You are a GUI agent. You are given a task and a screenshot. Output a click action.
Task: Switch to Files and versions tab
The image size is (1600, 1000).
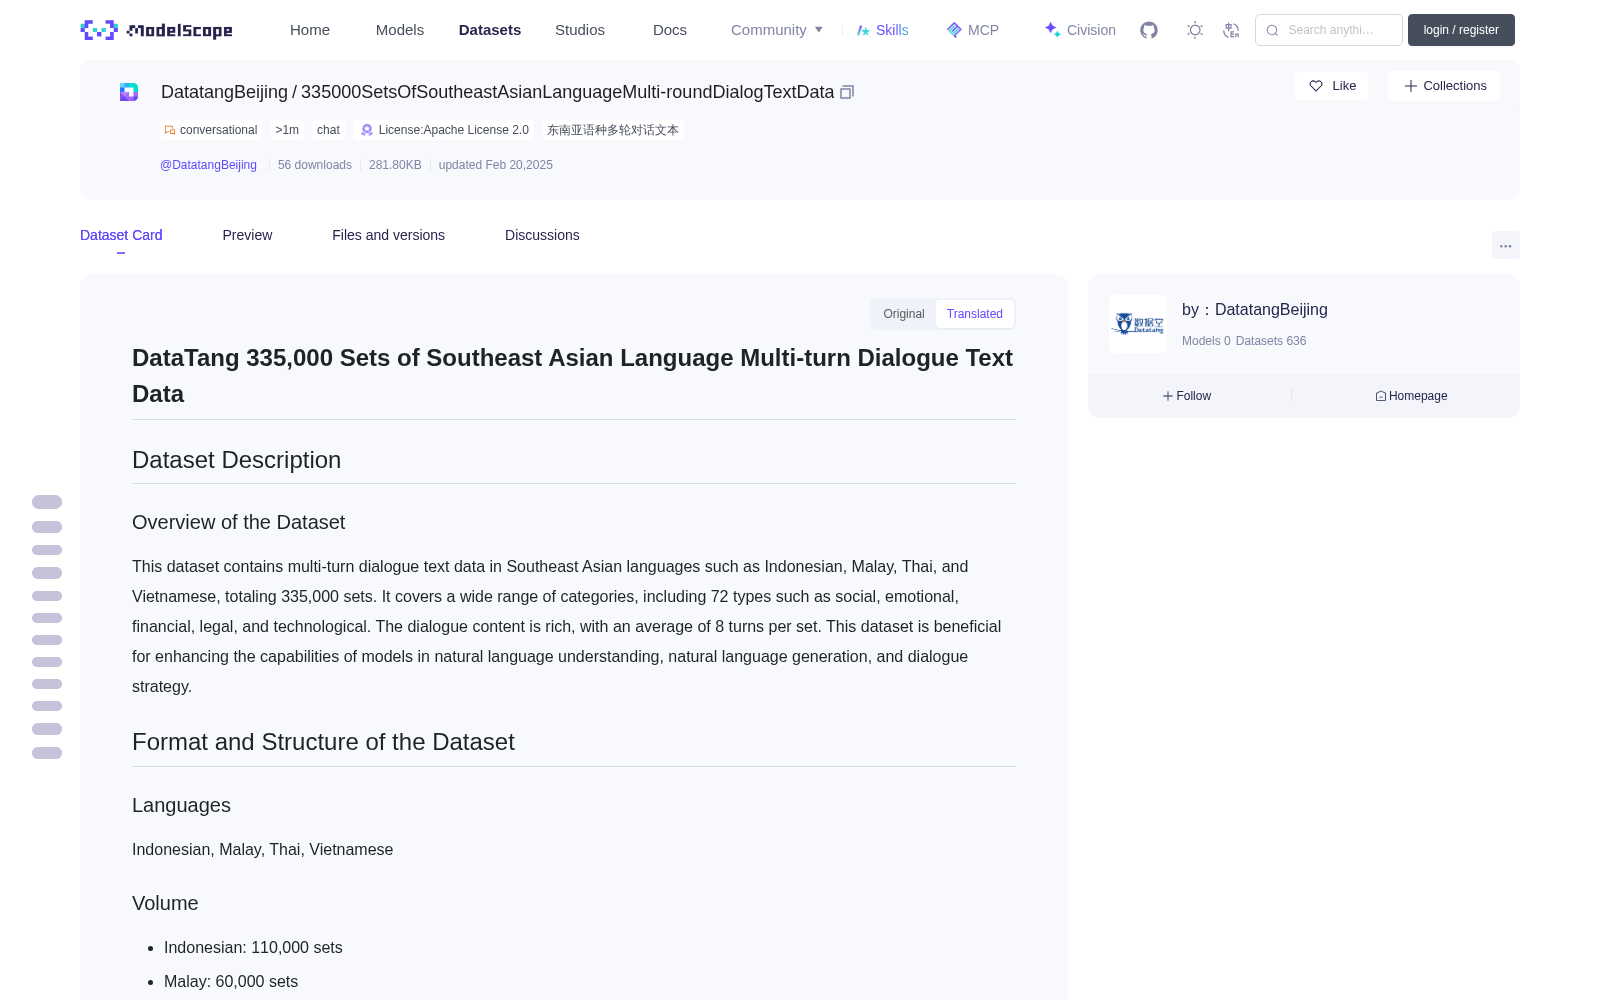388,235
